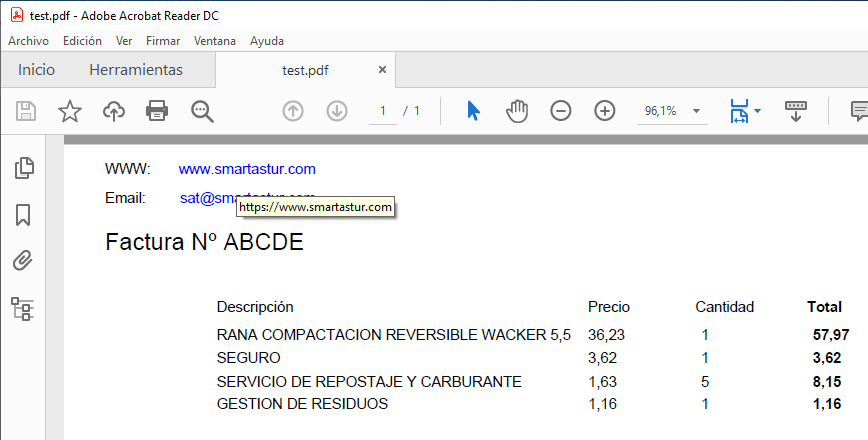Viewport: 868px width, 440px height.
Task: Open the Archivo menu
Action: click(x=28, y=41)
